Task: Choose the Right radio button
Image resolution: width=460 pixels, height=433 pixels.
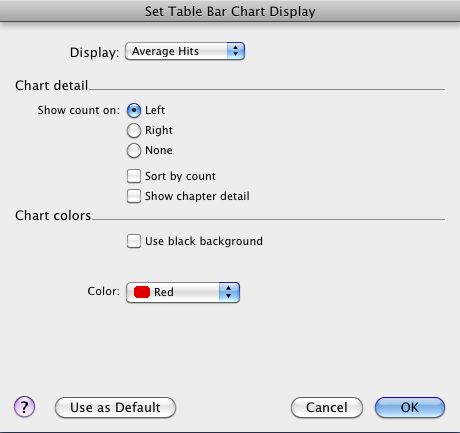Action: click(x=134, y=131)
